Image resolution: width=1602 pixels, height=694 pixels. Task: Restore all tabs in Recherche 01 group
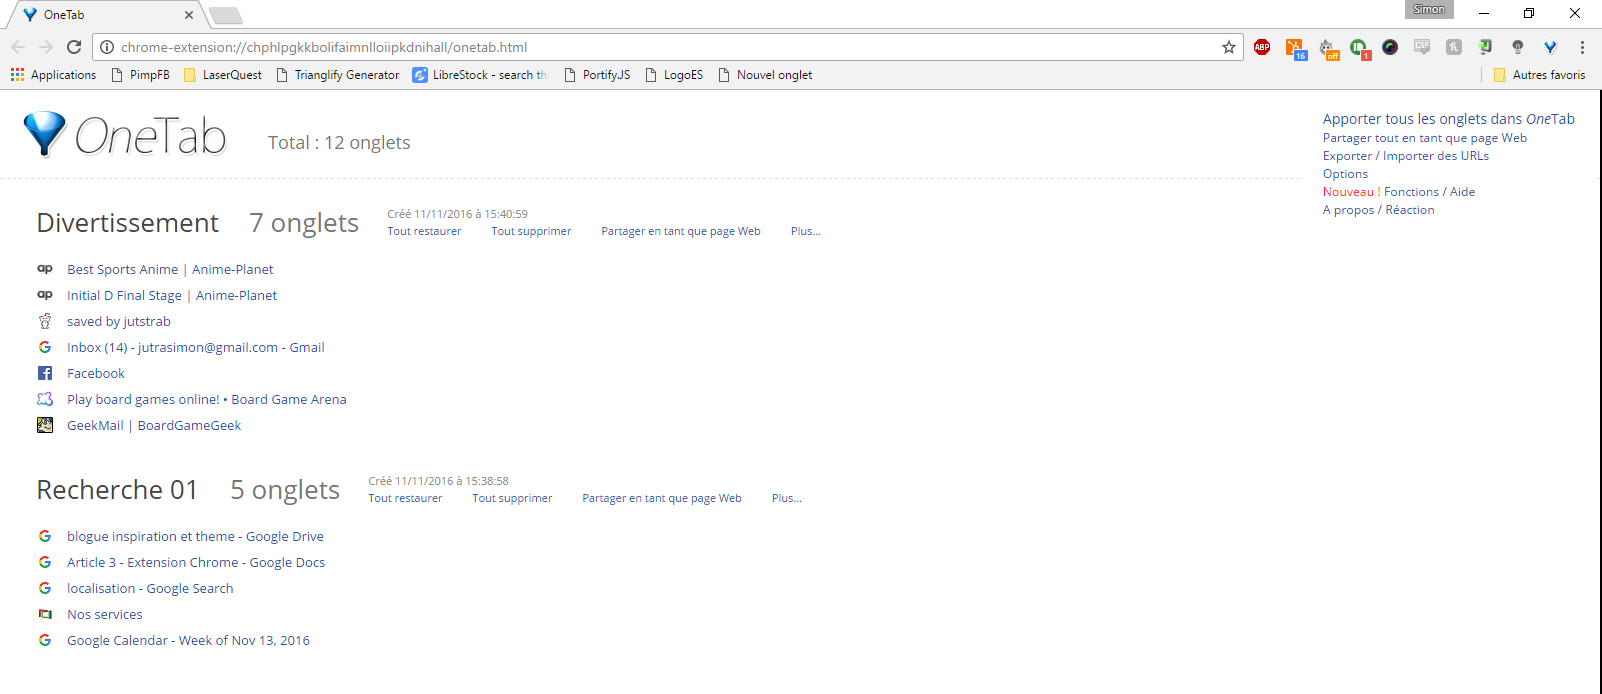click(x=405, y=498)
